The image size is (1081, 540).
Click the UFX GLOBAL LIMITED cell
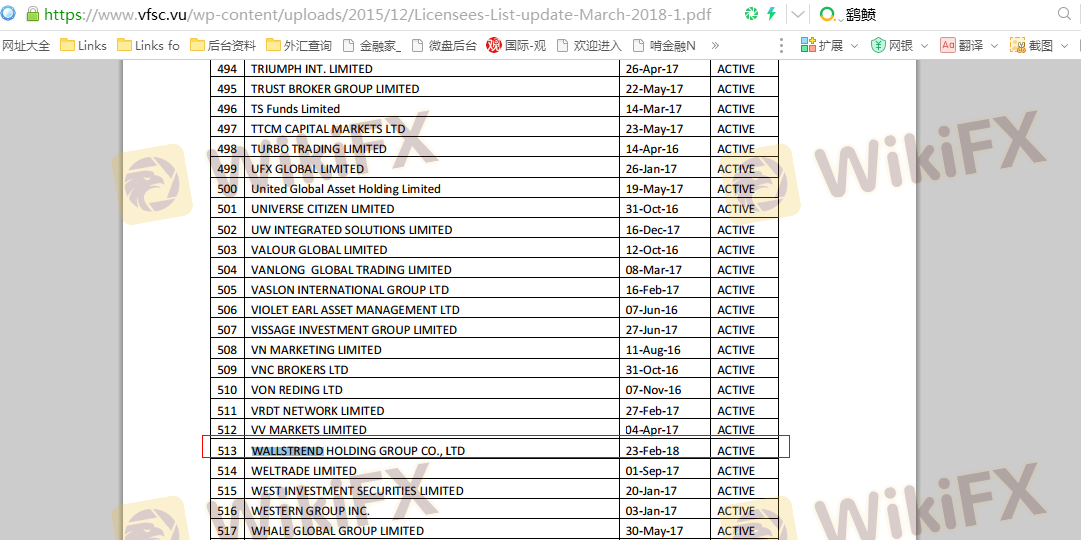[432, 169]
